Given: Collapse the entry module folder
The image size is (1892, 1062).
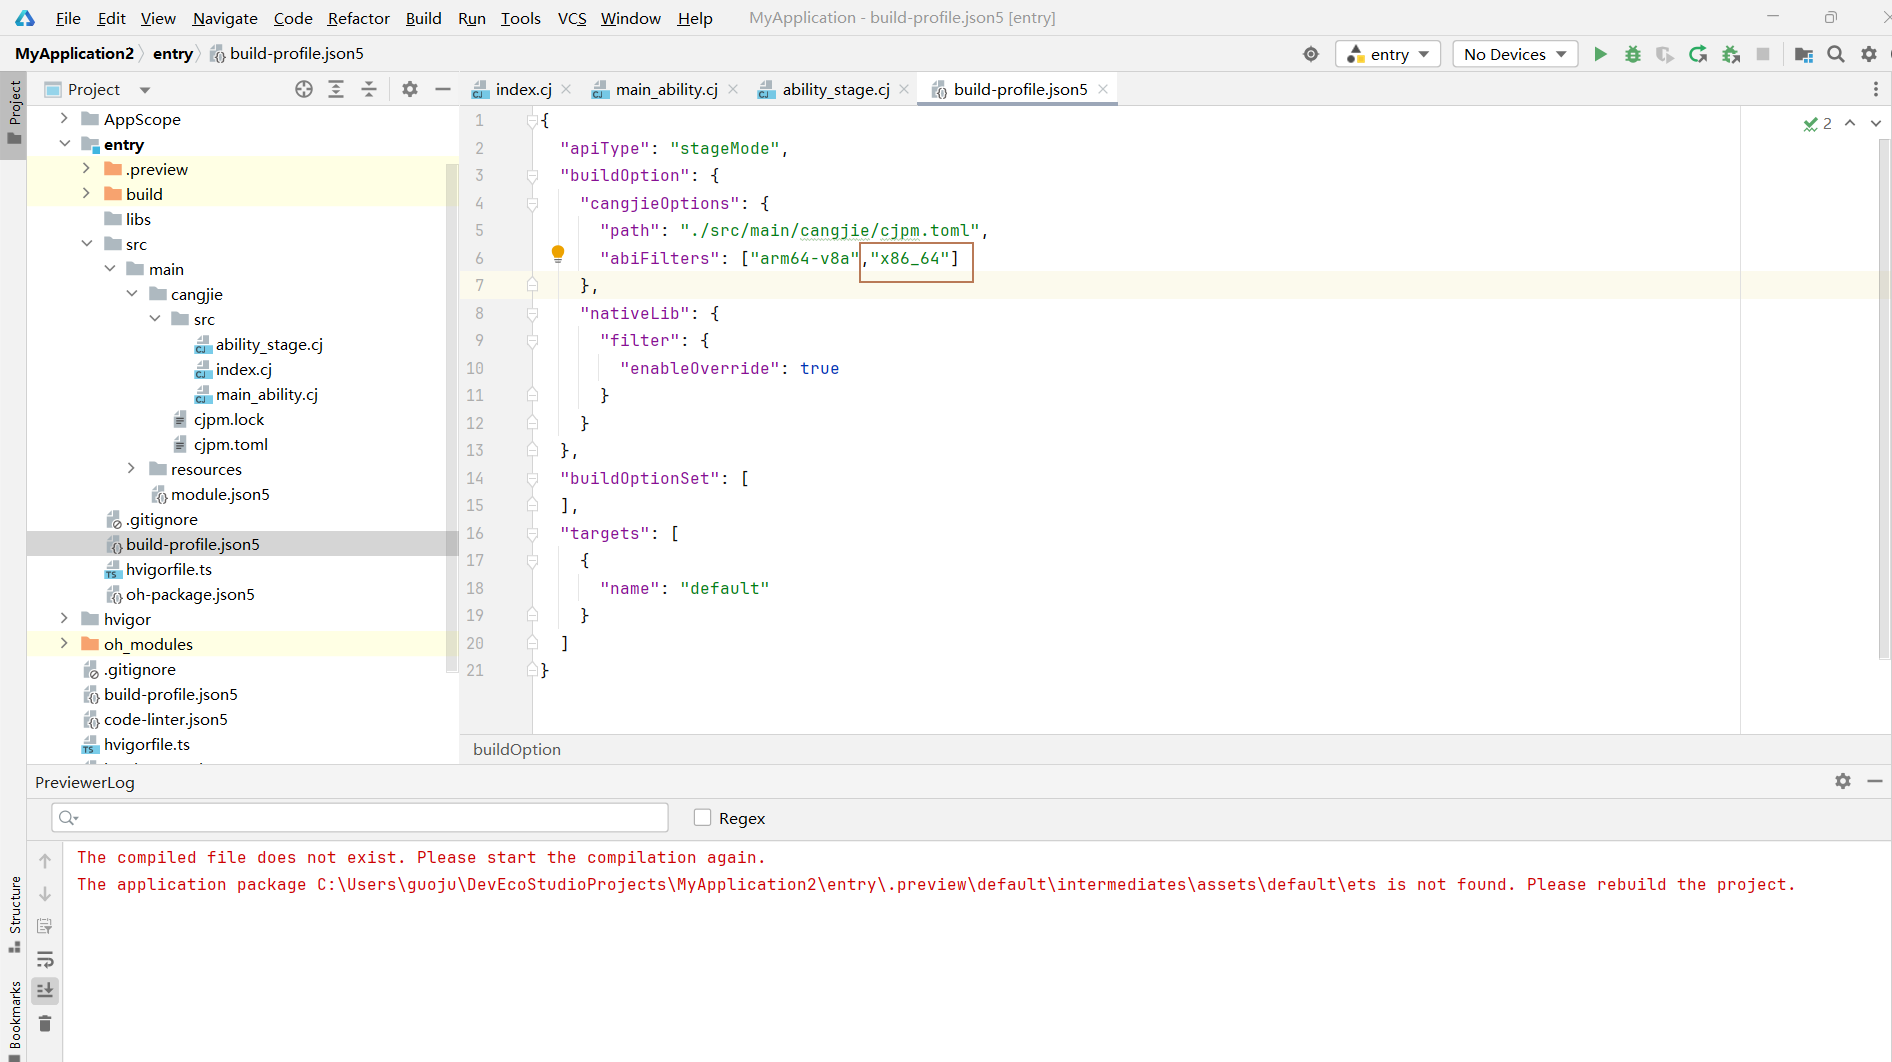Looking at the screenshot, I should point(64,144).
